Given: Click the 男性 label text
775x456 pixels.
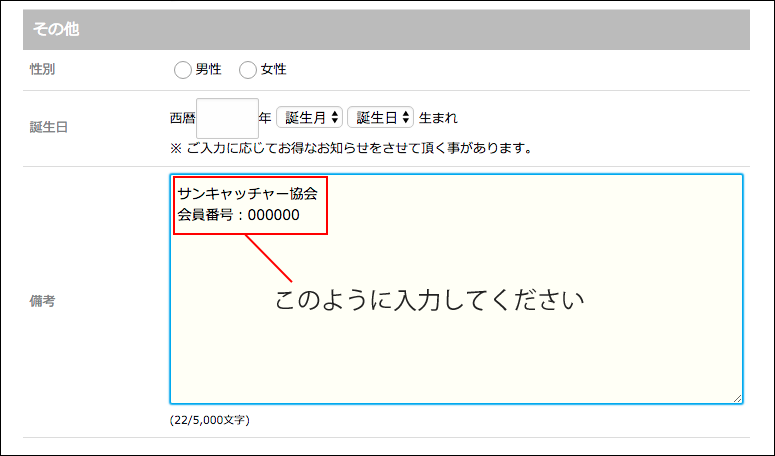Looking at the screenshot, I should click(208, 69).
